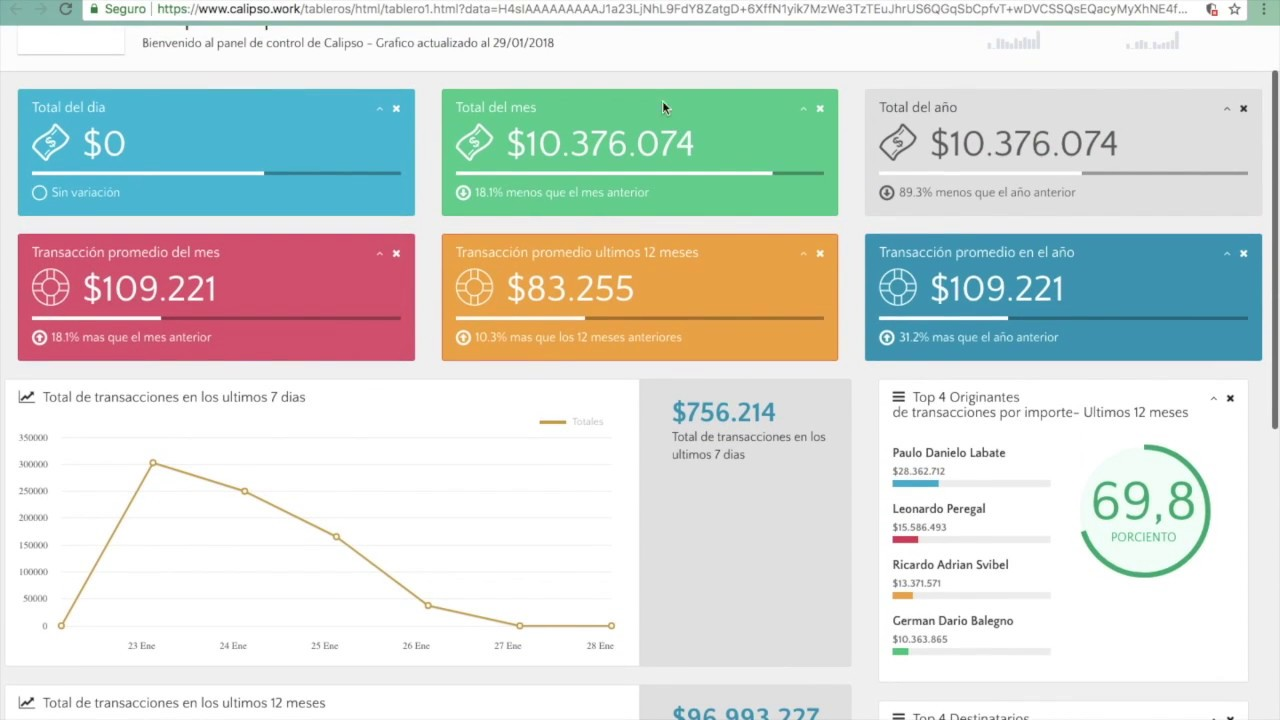Collapse the Transacción promedio en el año card
Viewport: 1280px width, 720px height.
(x=1227, y=254)
